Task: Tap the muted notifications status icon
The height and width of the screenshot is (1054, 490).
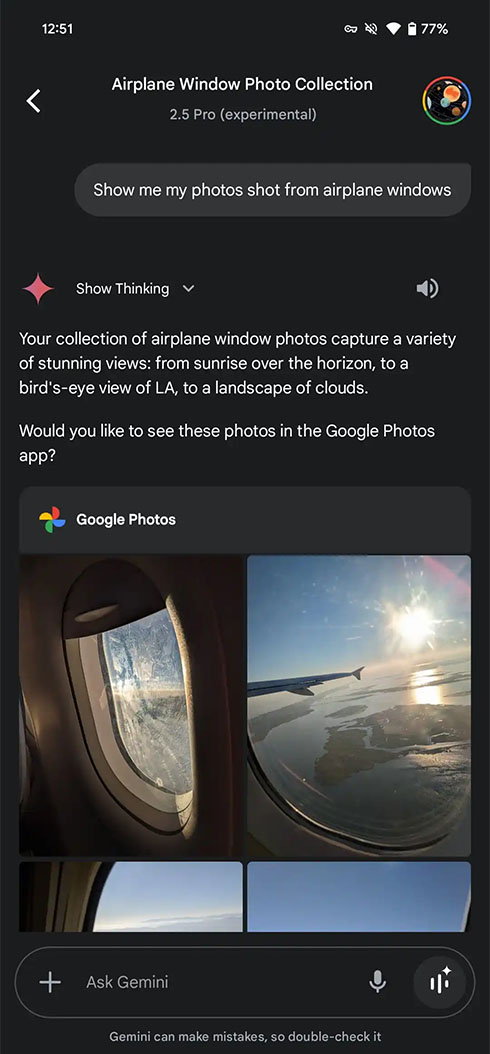Action: (x=370, y=29)
